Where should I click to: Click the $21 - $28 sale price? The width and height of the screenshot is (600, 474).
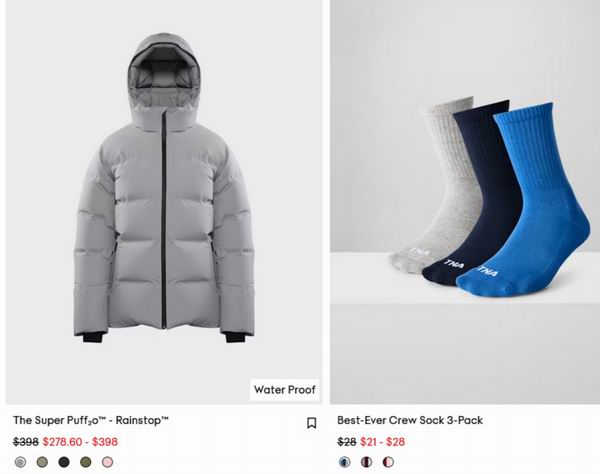point(383,442)
